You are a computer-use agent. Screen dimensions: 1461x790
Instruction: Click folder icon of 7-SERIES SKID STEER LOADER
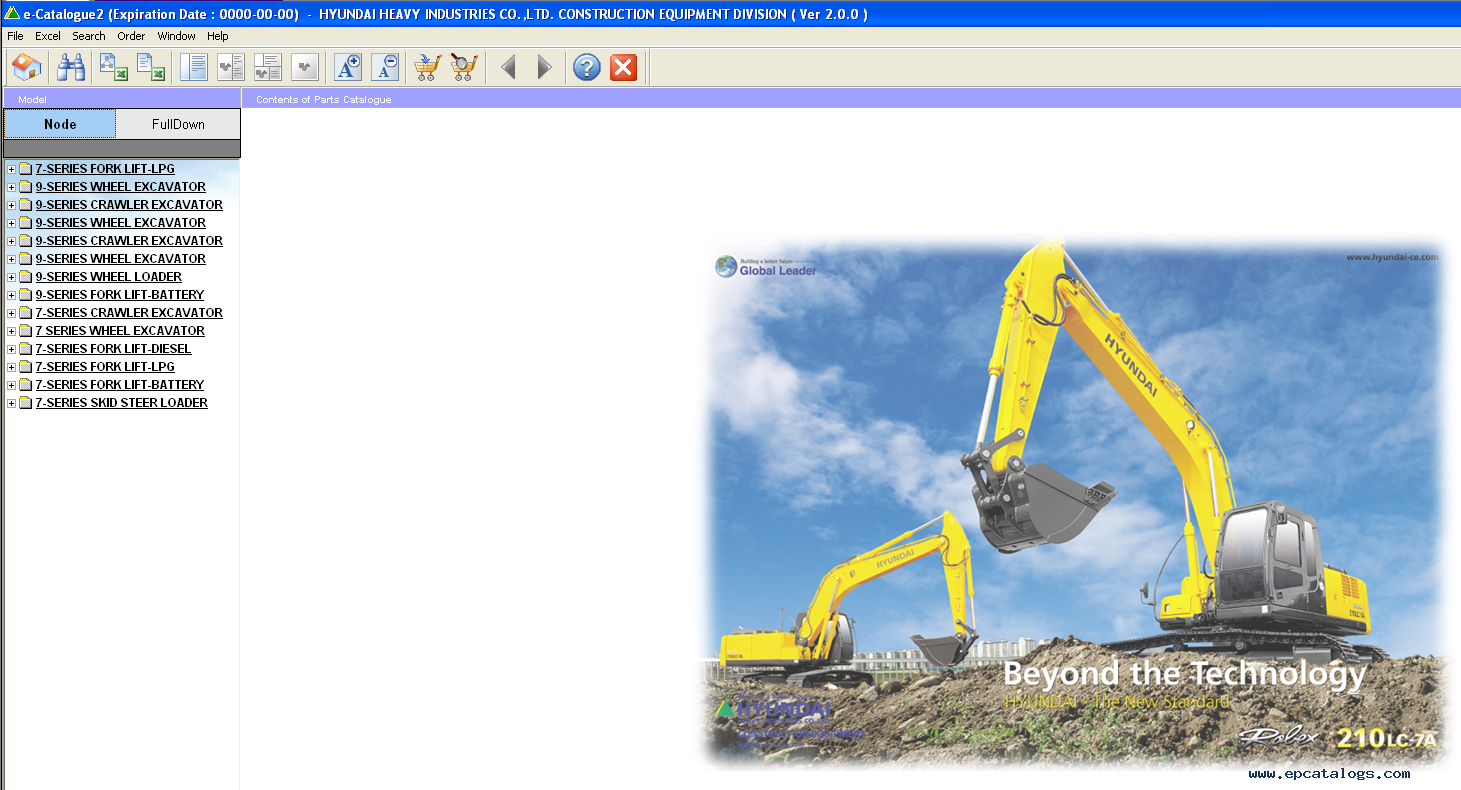26,403
